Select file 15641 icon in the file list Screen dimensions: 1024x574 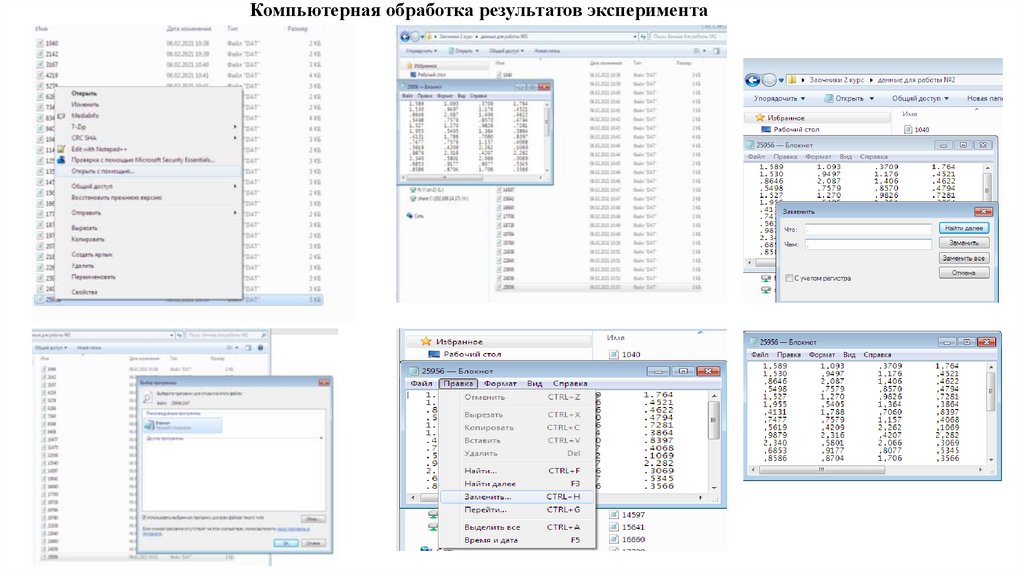tap(612, 527)
